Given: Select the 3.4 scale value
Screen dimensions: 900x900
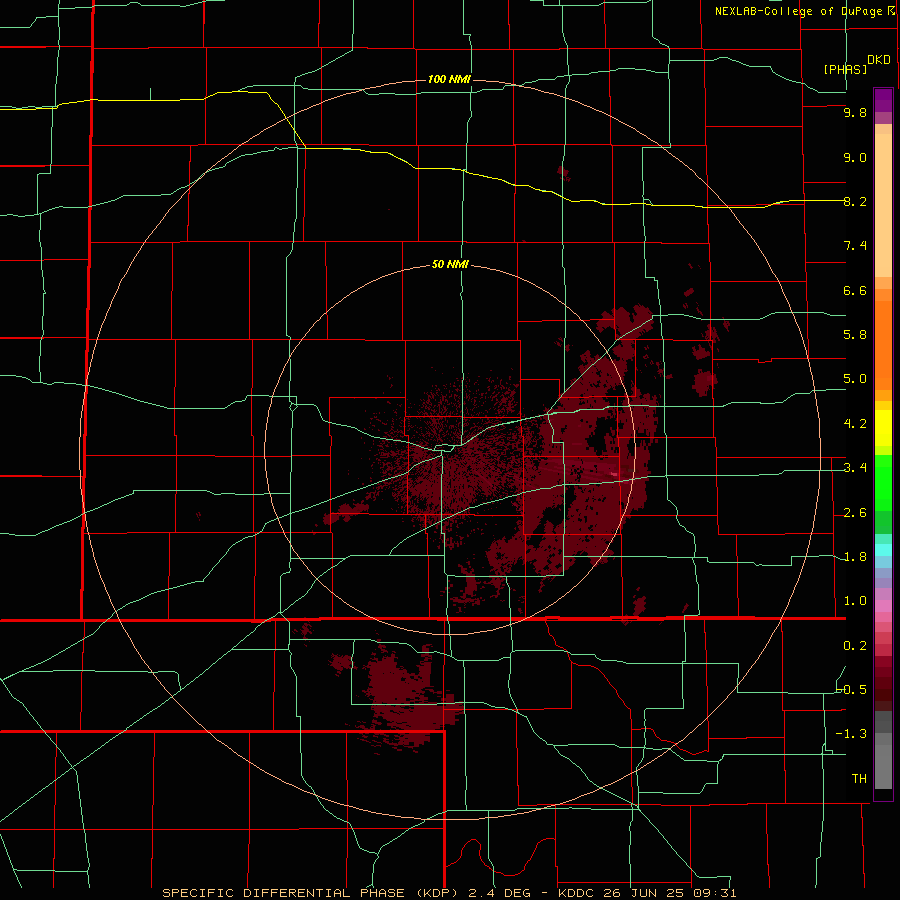Looking at the screenshot, I should point(855,468).
